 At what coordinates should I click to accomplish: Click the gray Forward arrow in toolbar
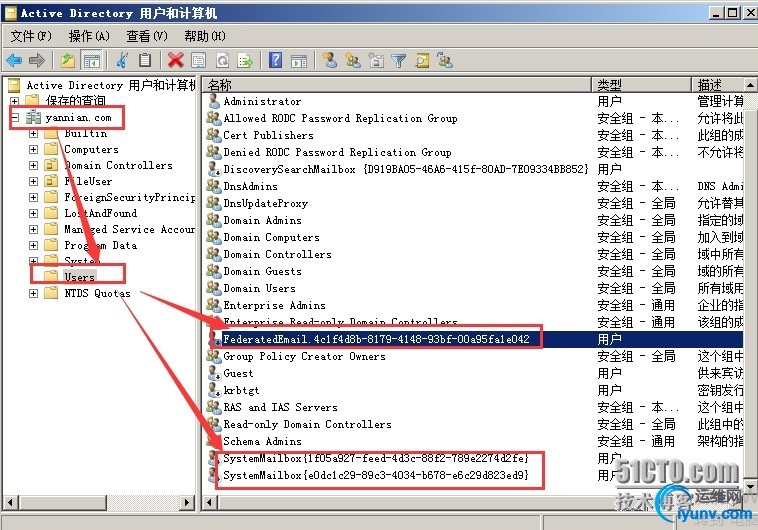coord(37,60)
